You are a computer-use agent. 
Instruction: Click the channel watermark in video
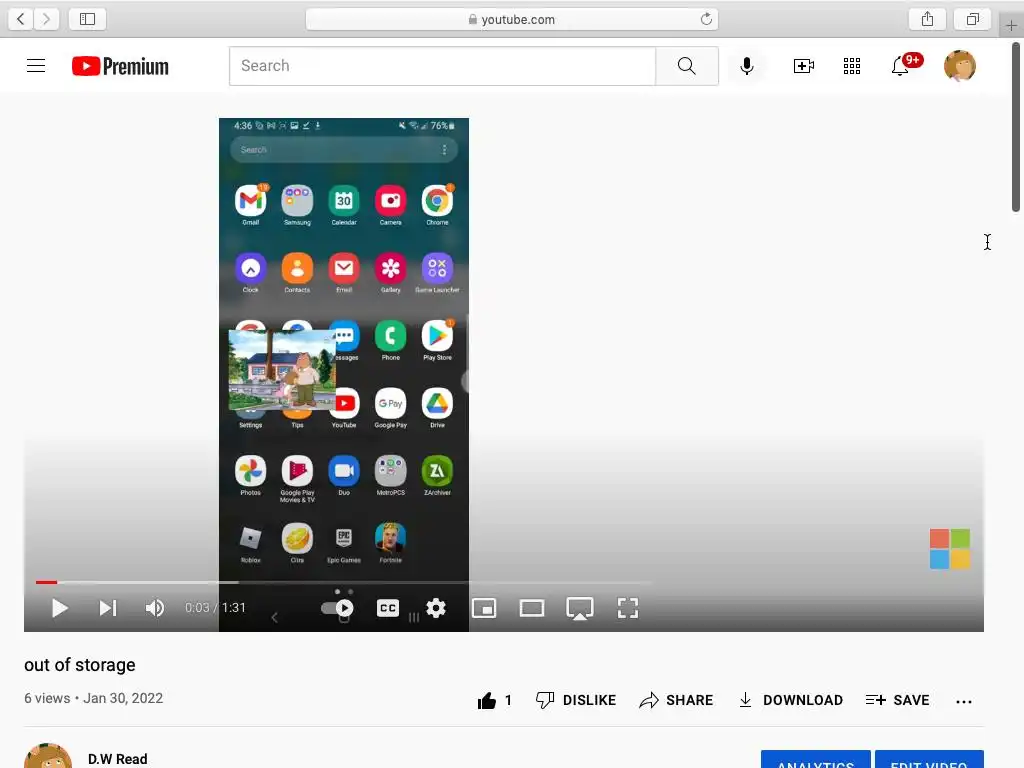(x=950, y=549)
